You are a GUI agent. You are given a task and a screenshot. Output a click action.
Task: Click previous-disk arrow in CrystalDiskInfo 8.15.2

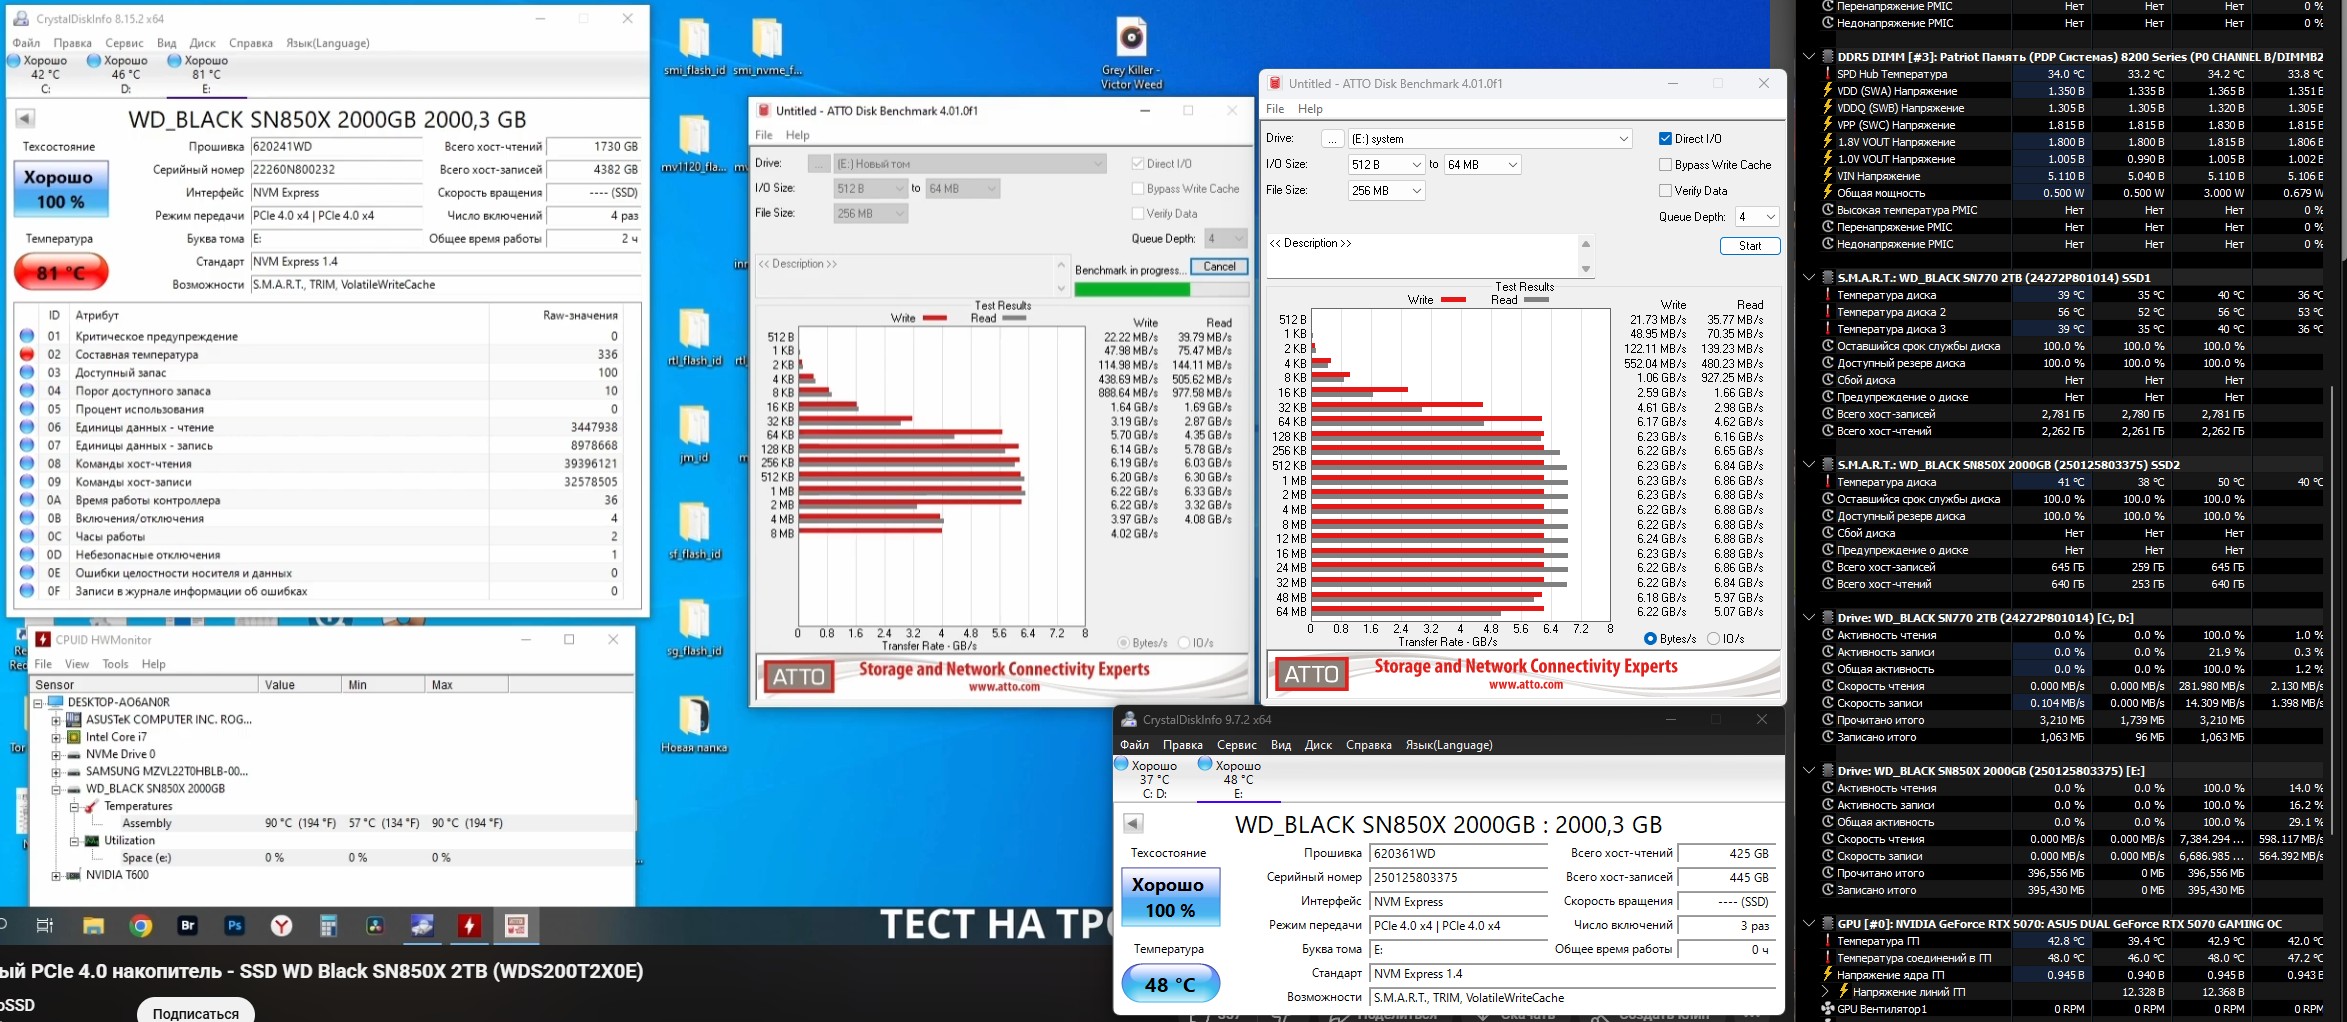25,119
